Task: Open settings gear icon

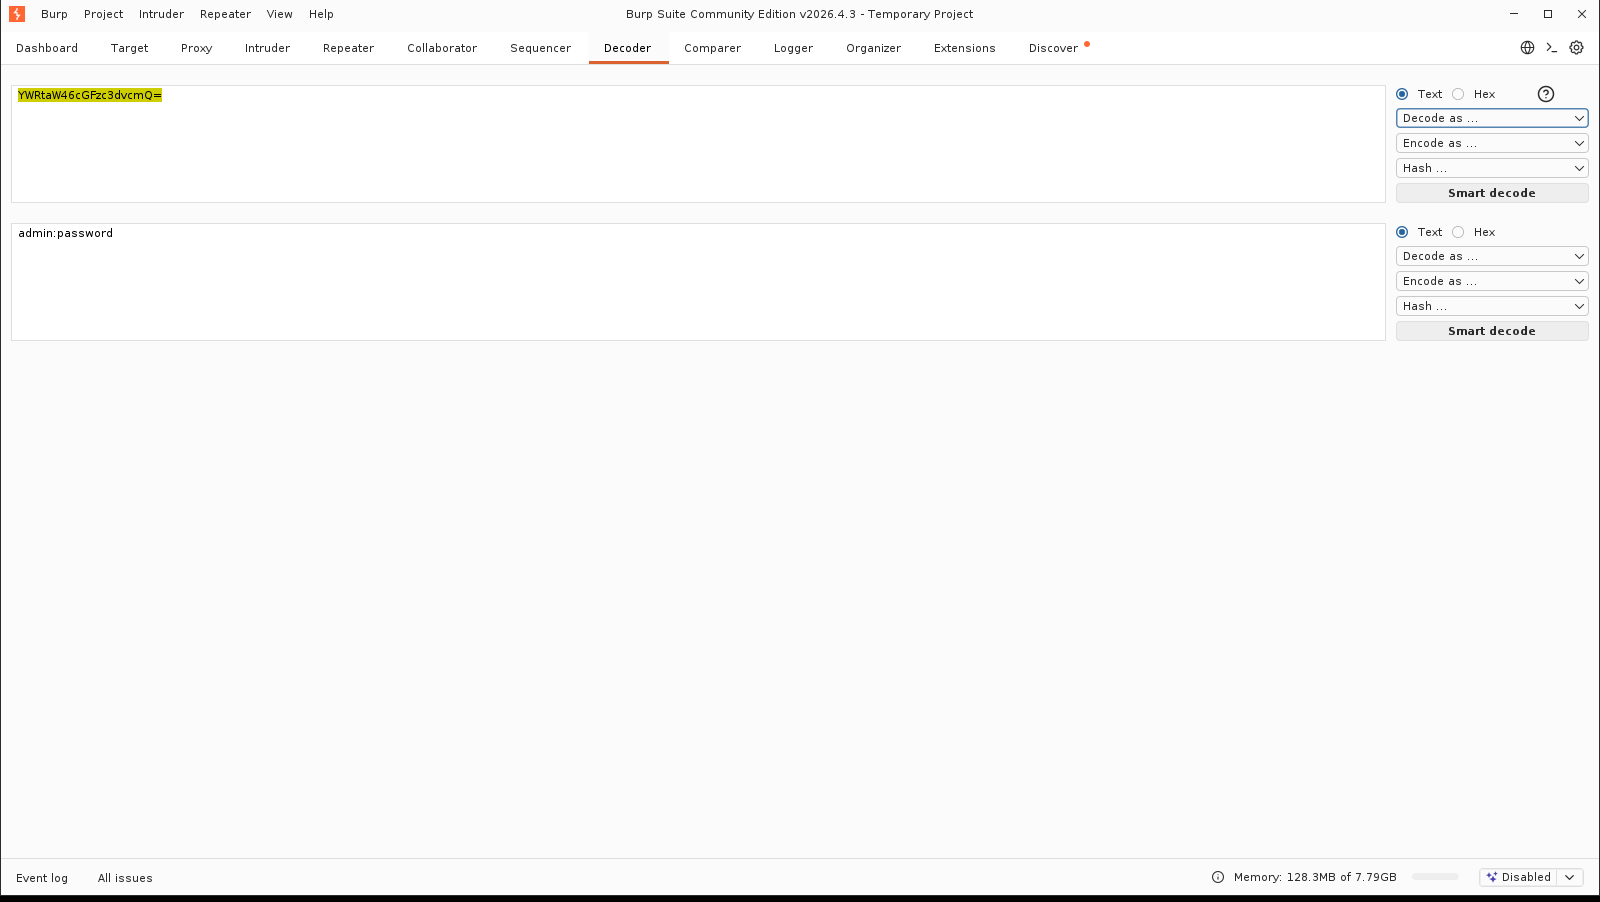Action: pyautogui.click(x=1577, y=47)
